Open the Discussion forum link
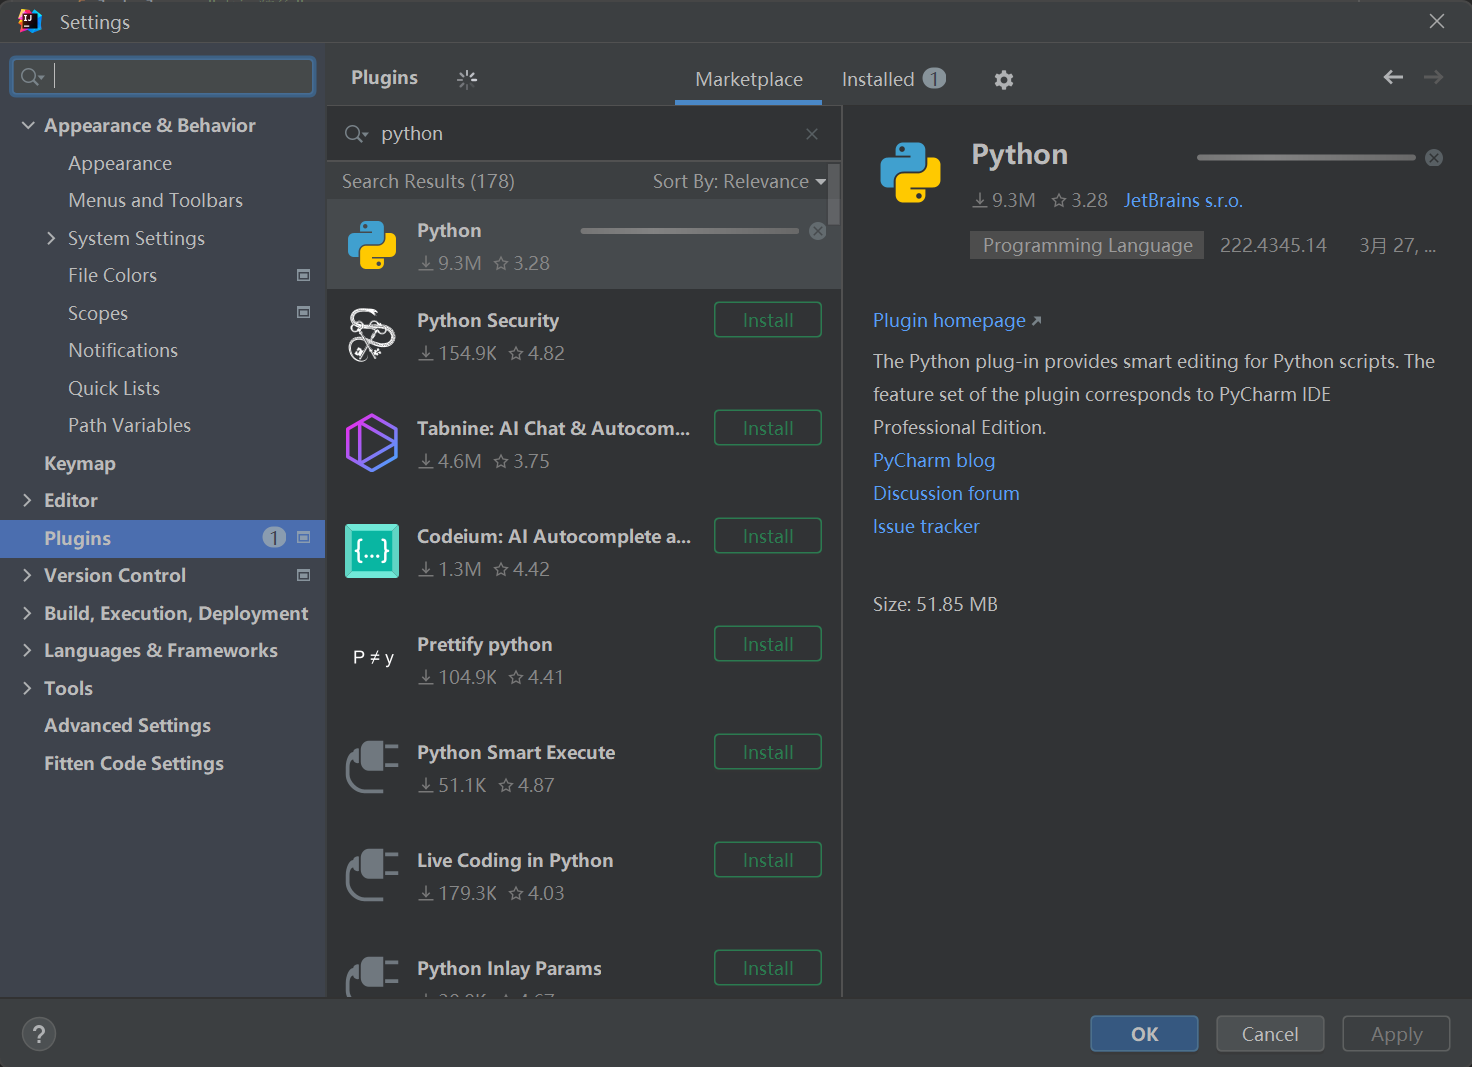Screen dimensions: 1472x1067 (946, 493)
